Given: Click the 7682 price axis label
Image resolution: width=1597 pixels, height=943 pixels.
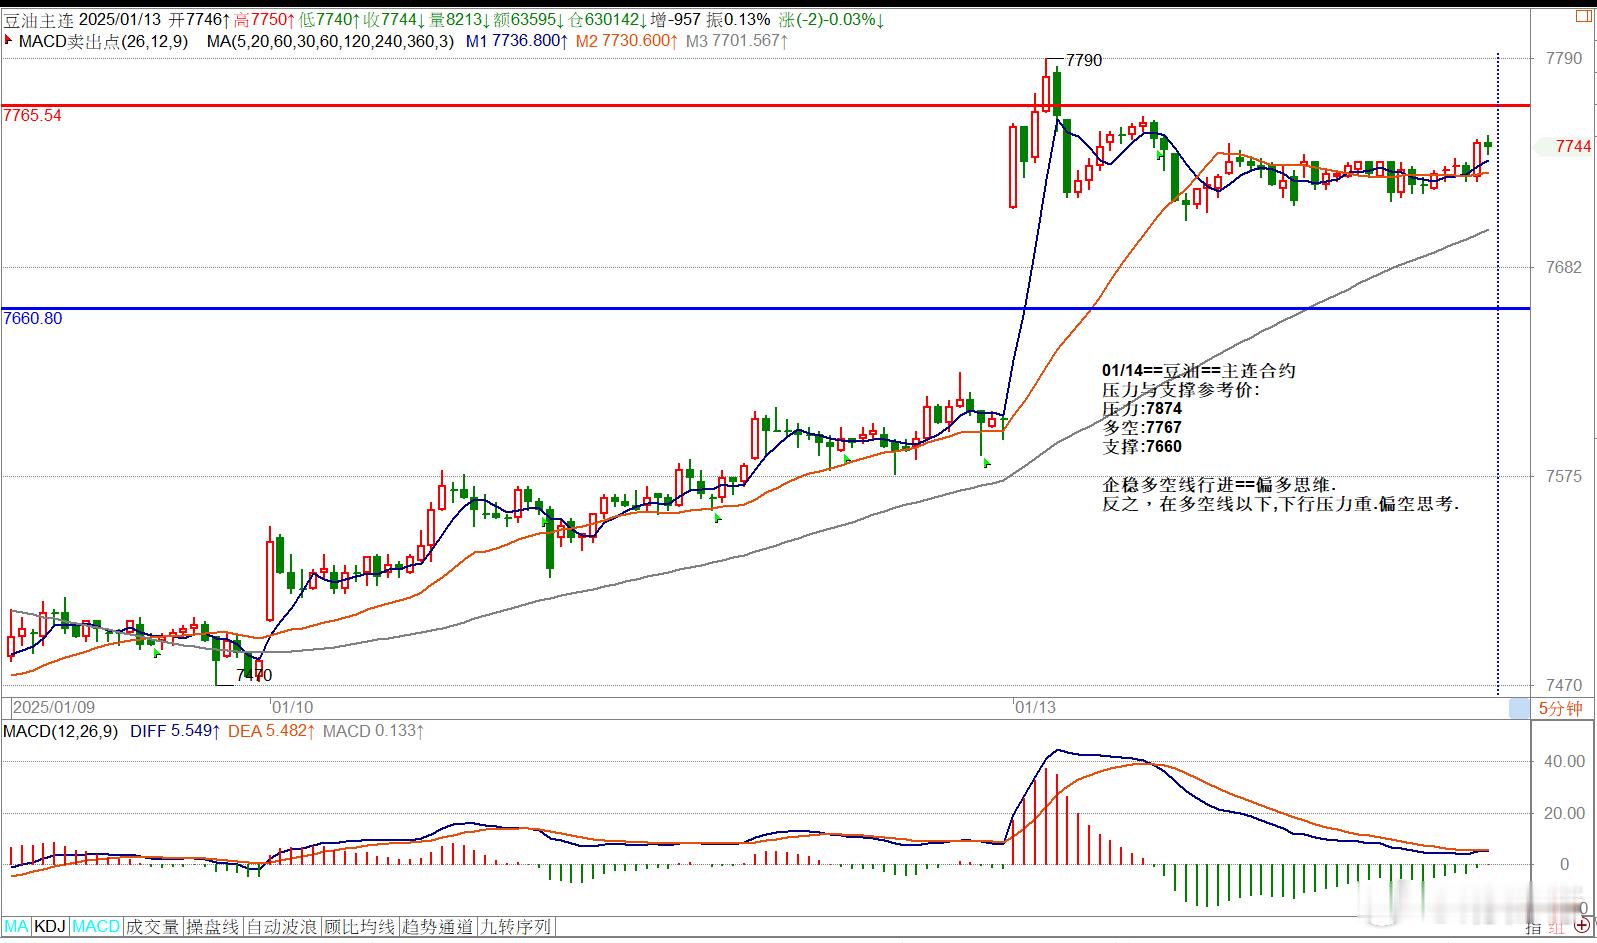Looking at the screenshot, I should 1564,267.
